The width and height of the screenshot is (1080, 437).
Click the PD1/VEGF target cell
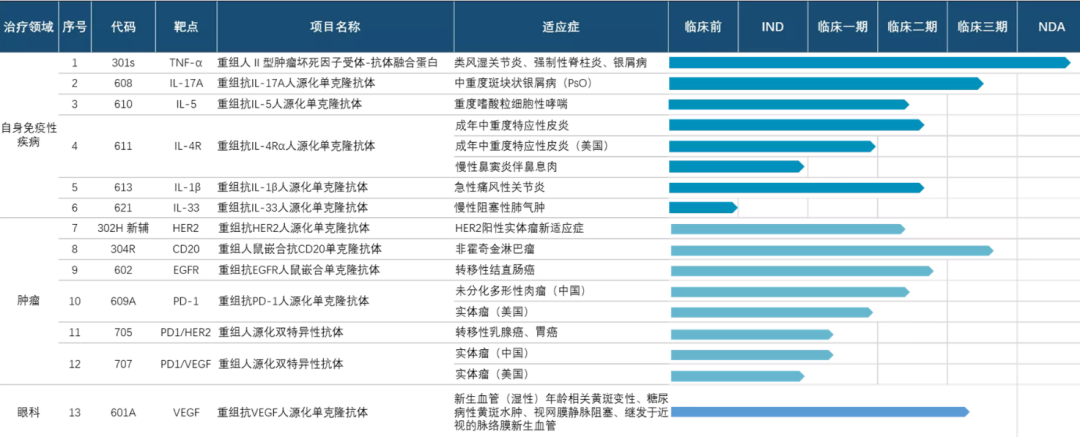pos(187,364)
